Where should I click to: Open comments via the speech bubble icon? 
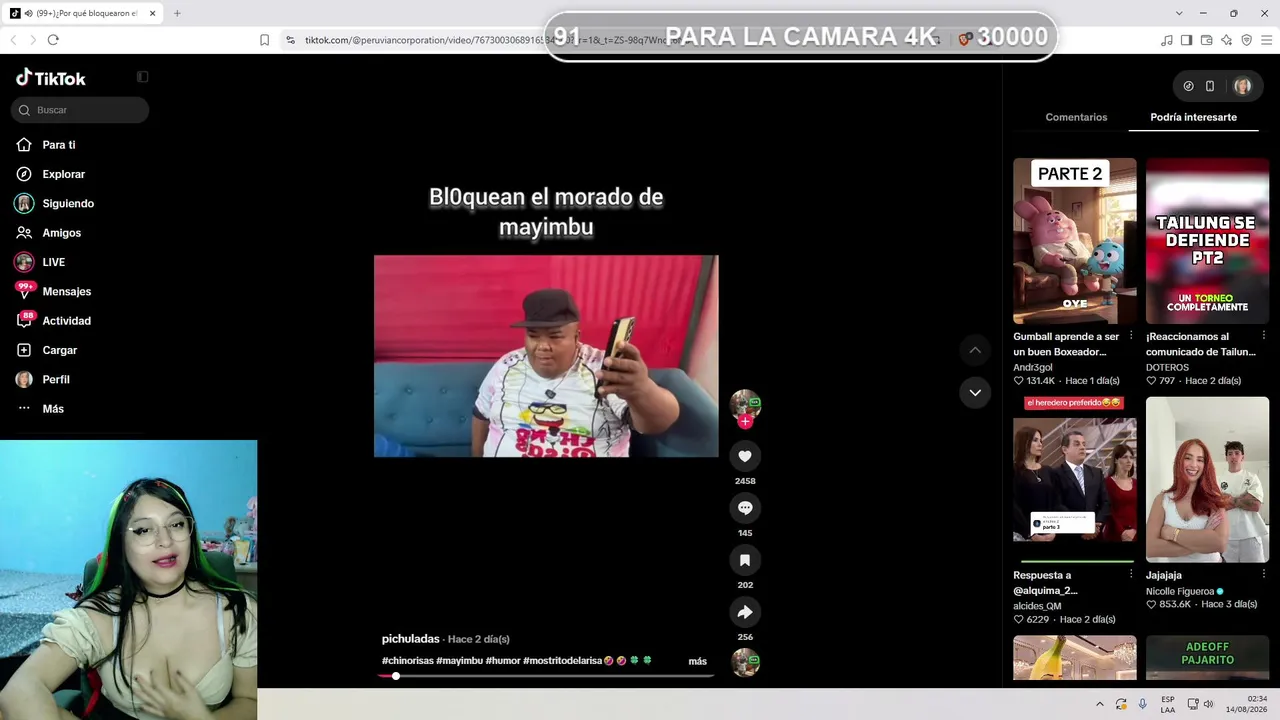745,508
